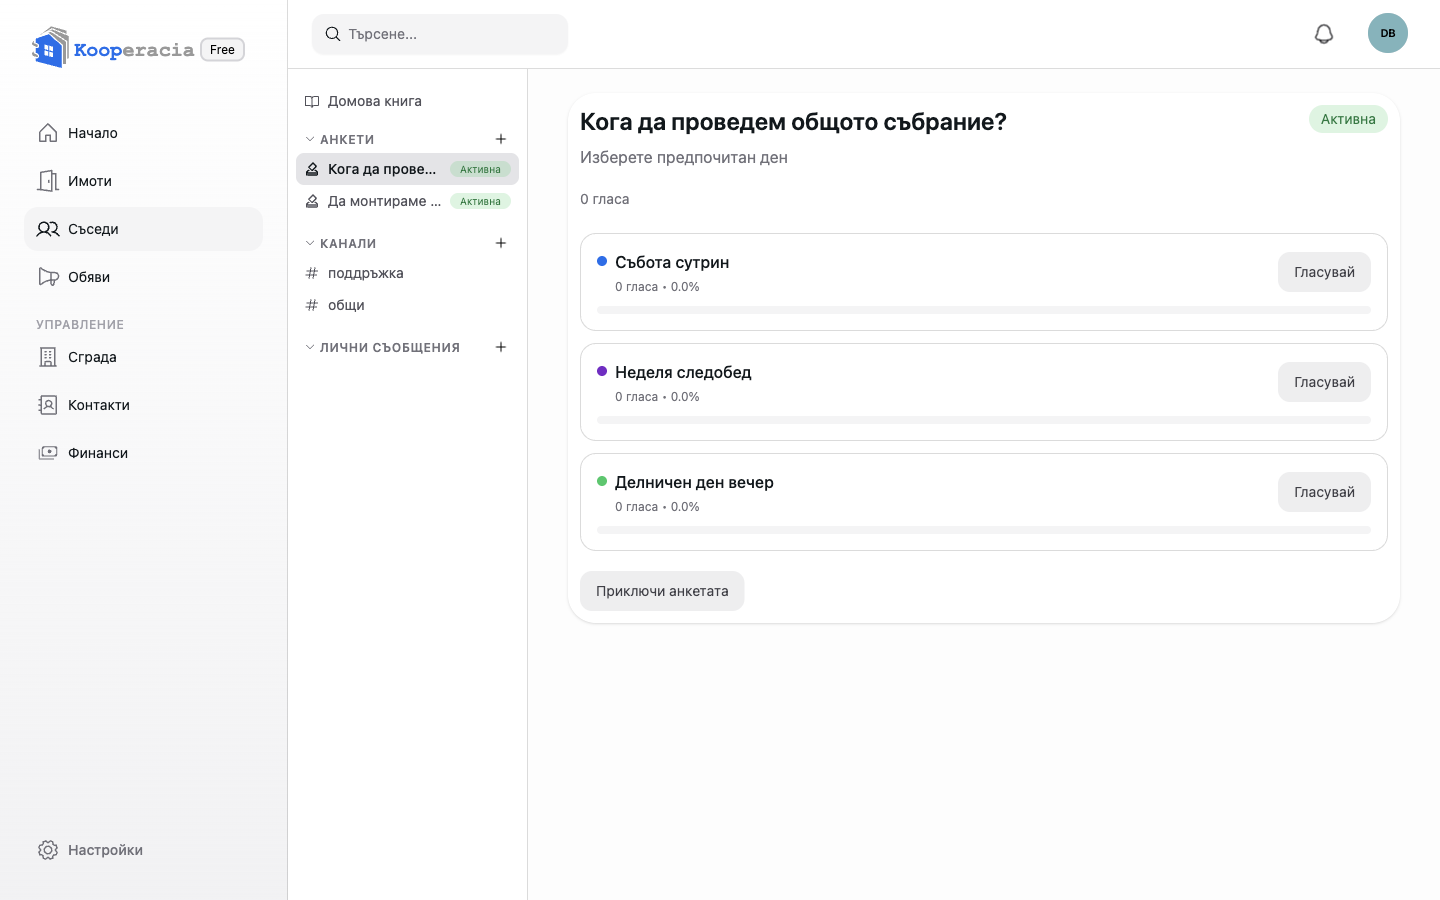Image resolution: width=1440 pixels, height=900 pixels.
Task: Click the poll title Кога да проведем общото събрание?
Action: coord(793,122)
